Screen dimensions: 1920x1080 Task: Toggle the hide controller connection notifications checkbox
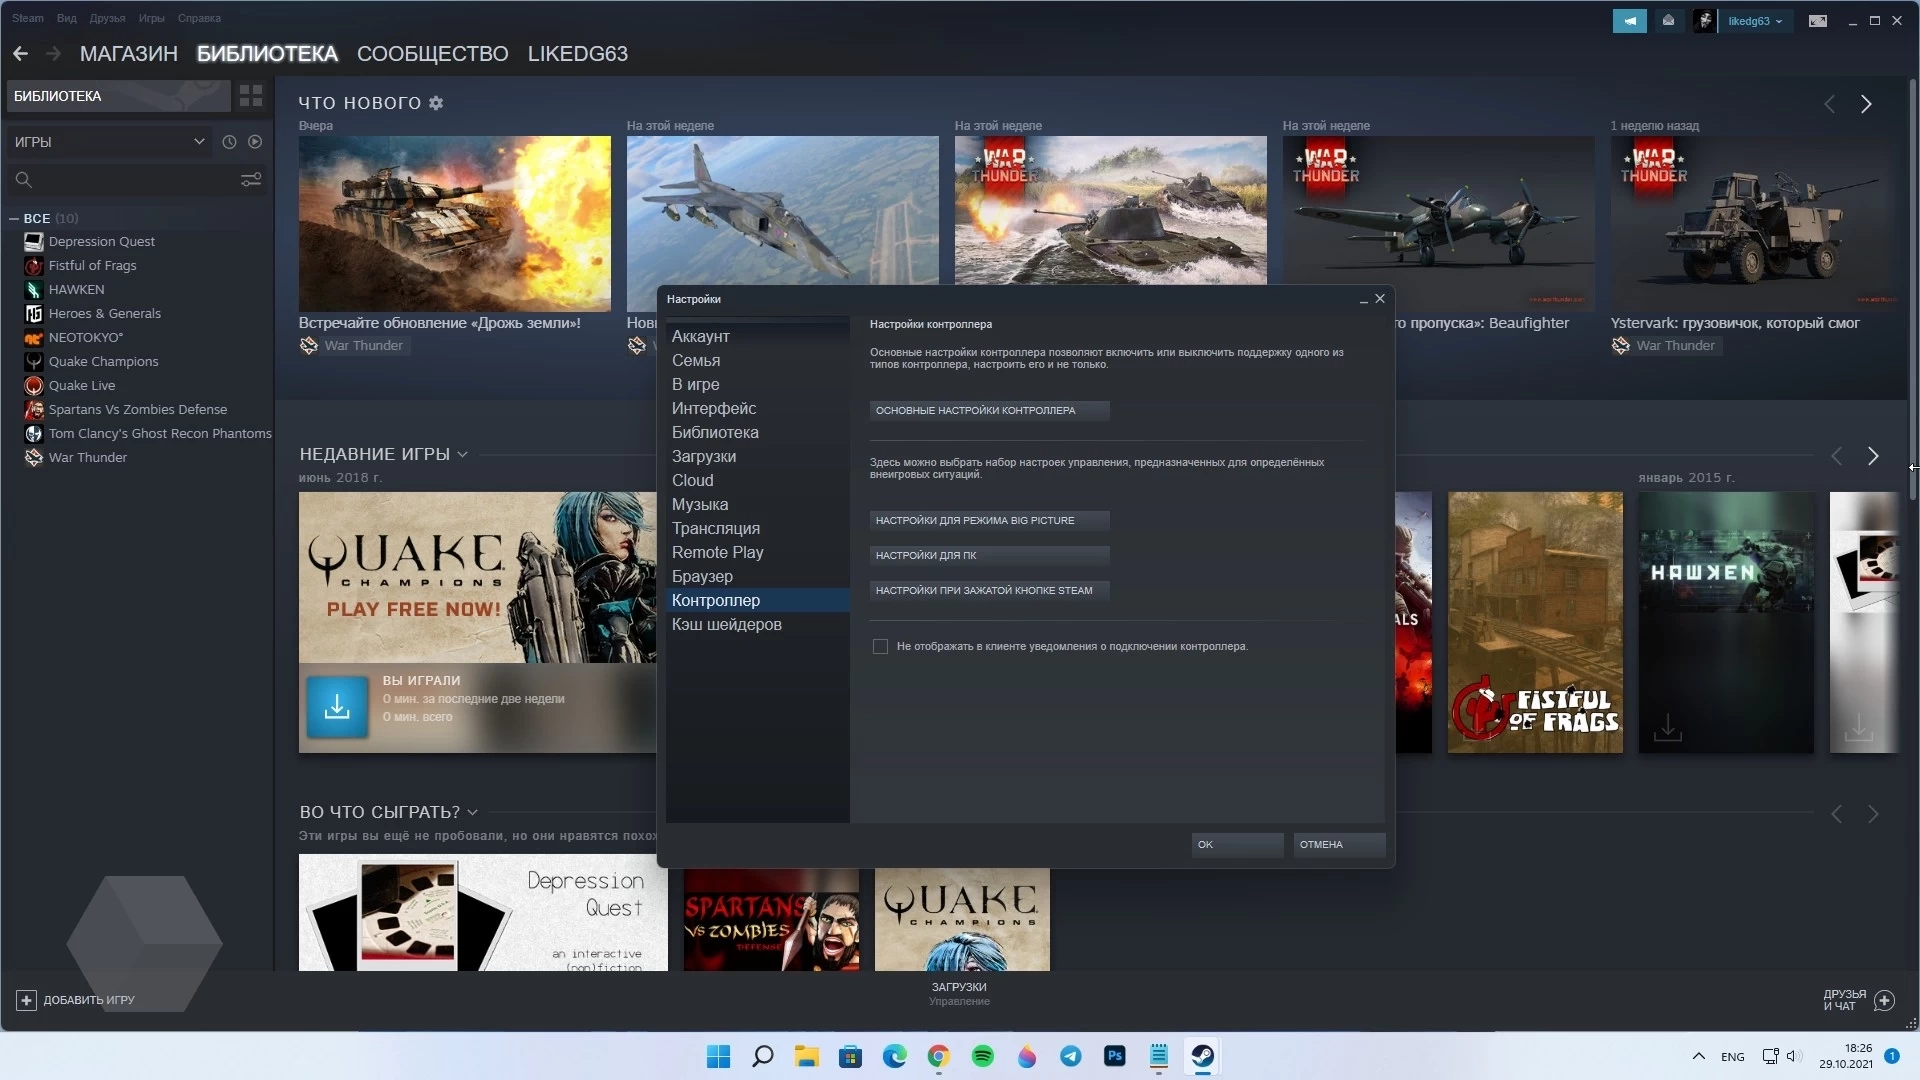pos(880,647)
